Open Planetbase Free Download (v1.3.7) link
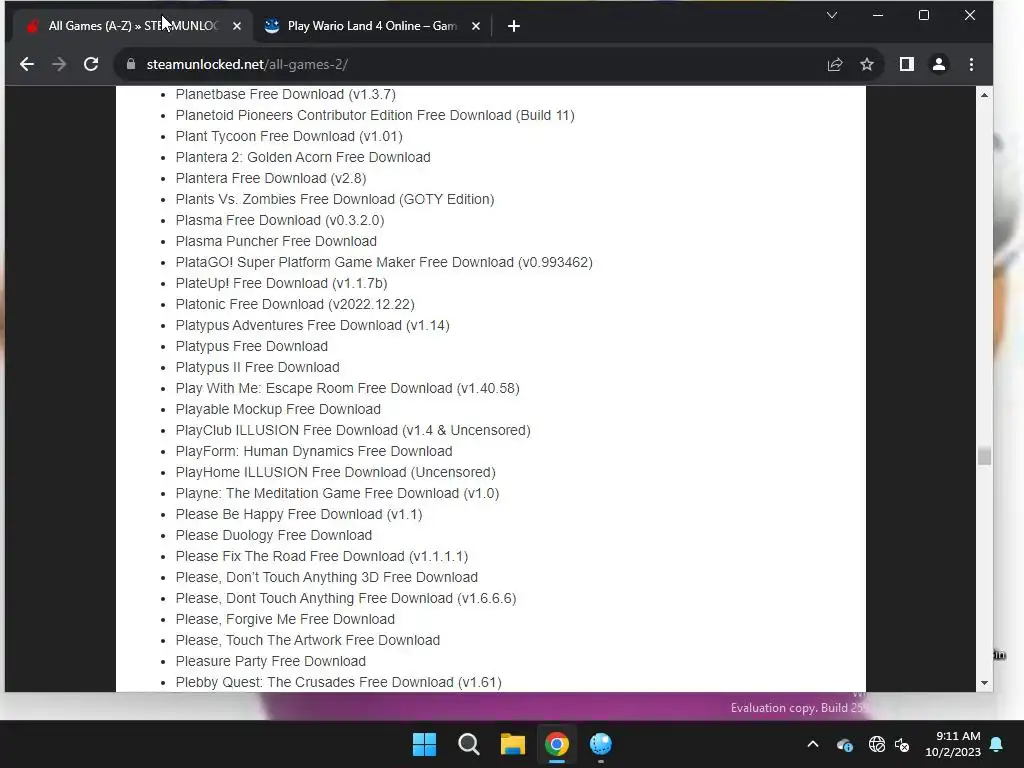Screen dimensions: 1024x768 tap(285, 94)
